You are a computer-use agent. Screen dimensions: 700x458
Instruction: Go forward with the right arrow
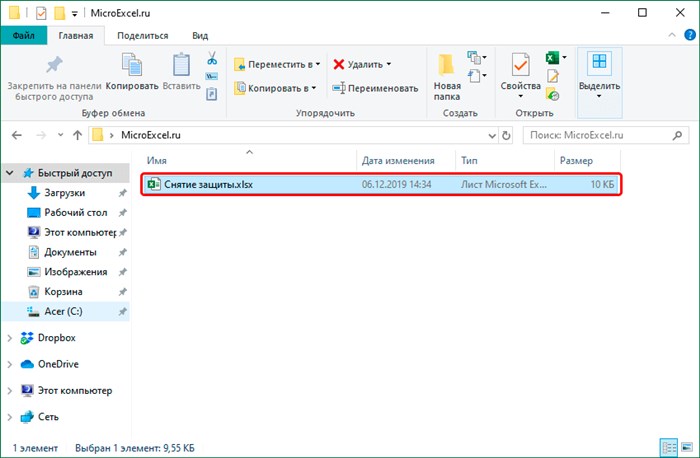coord(41,135)
